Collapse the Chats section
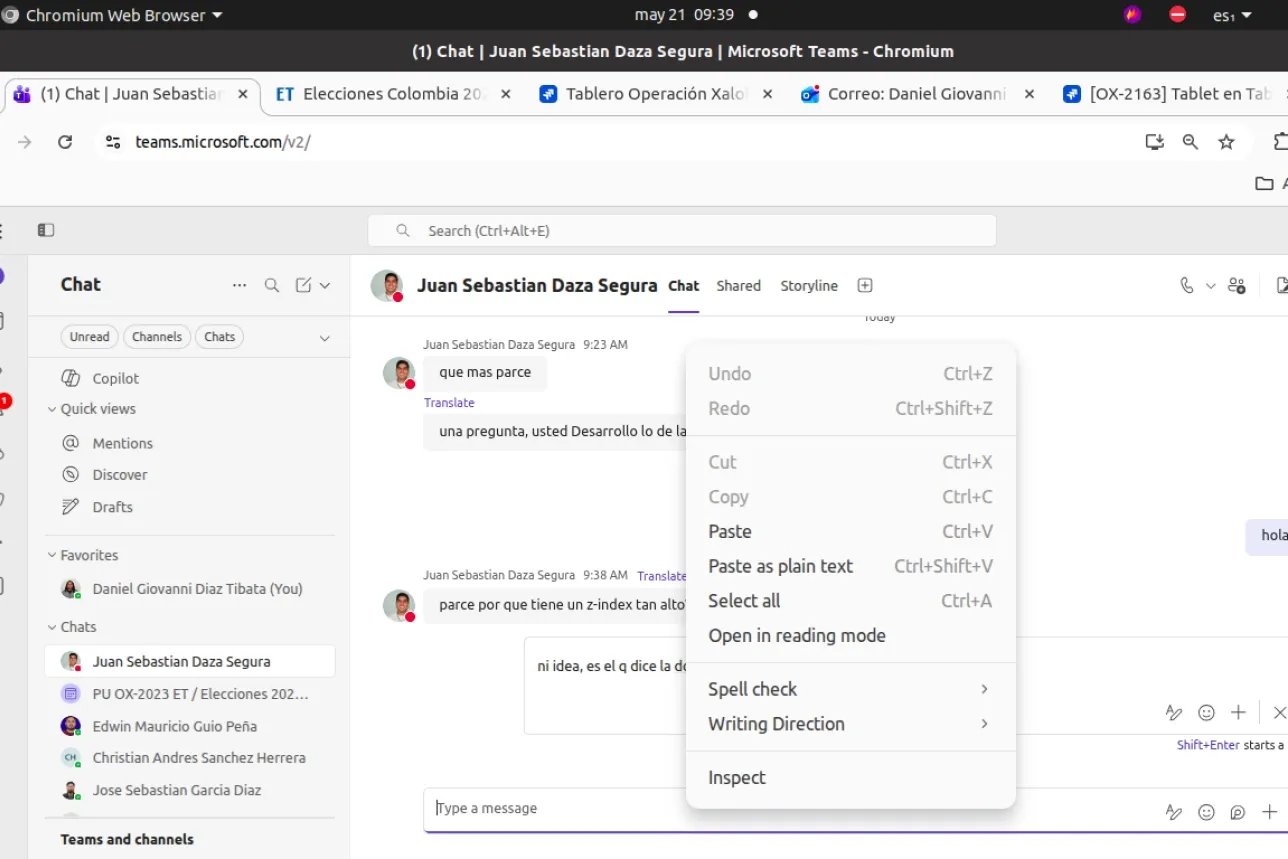Image resolution: width=1288 pixels, height=859 pixels. (52, 627)
